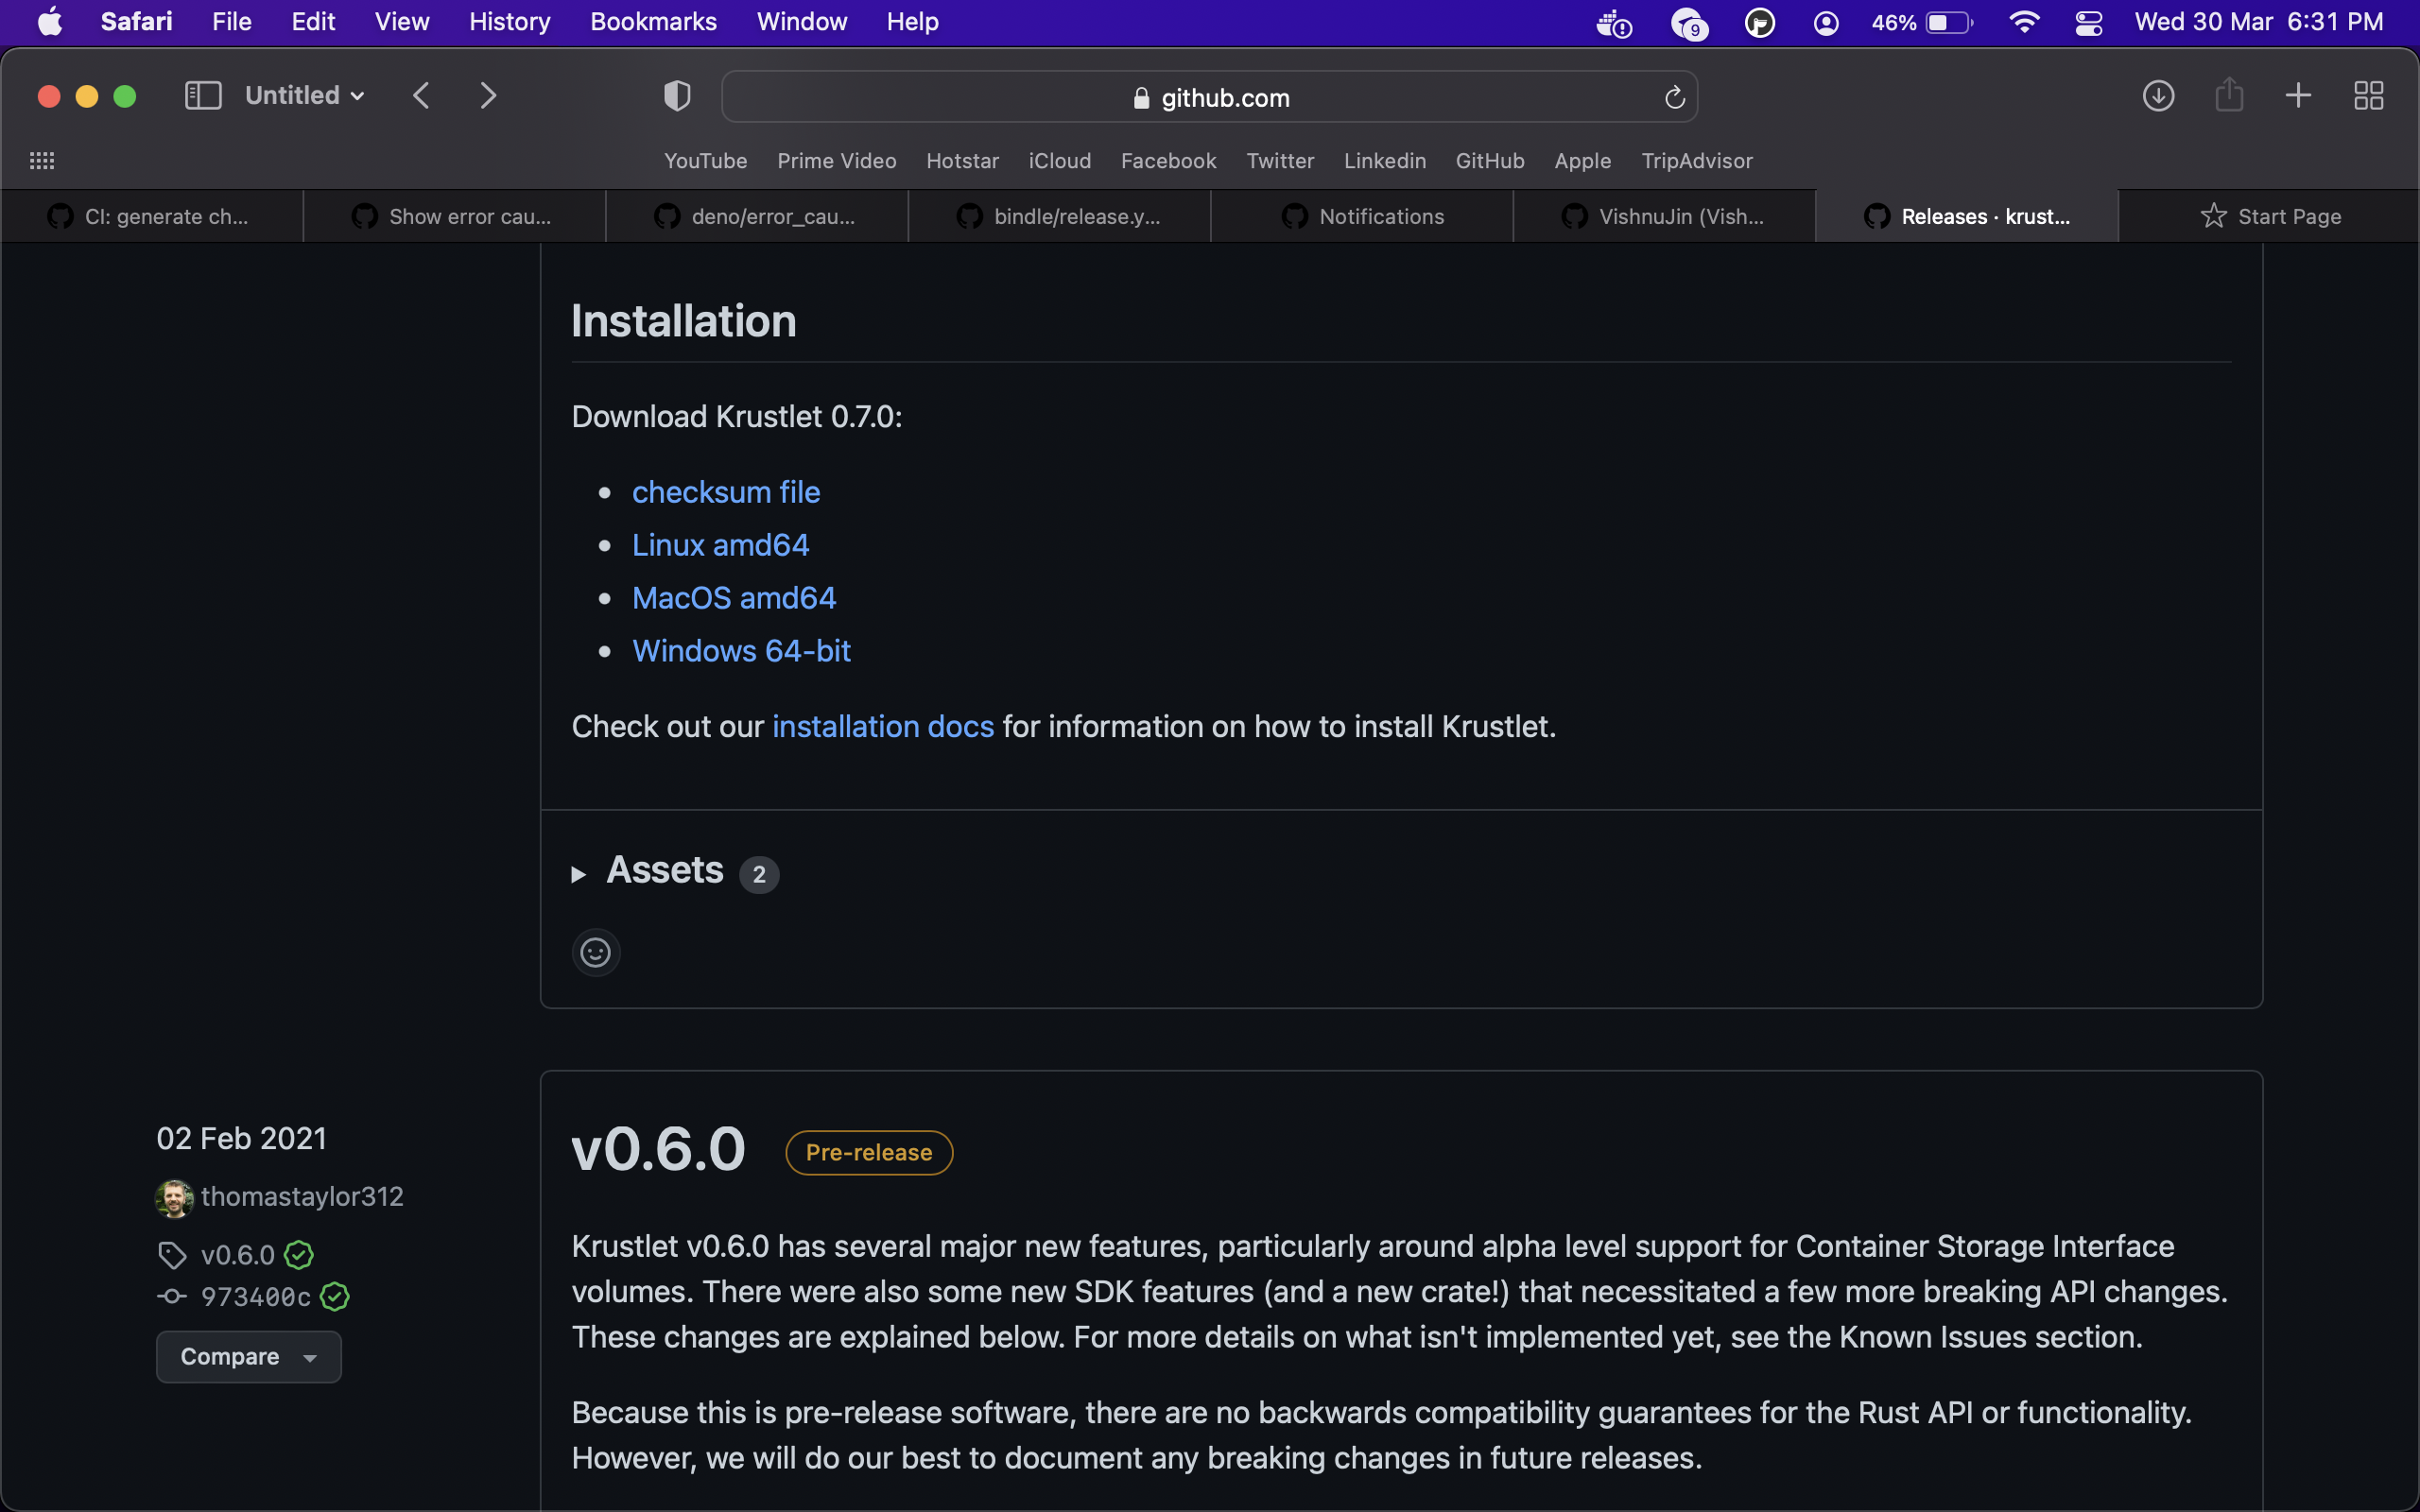The height and width of the screenshot is (1512, 2420).
Task: Expand the Assets section
Action: click(x=664, y=872)
